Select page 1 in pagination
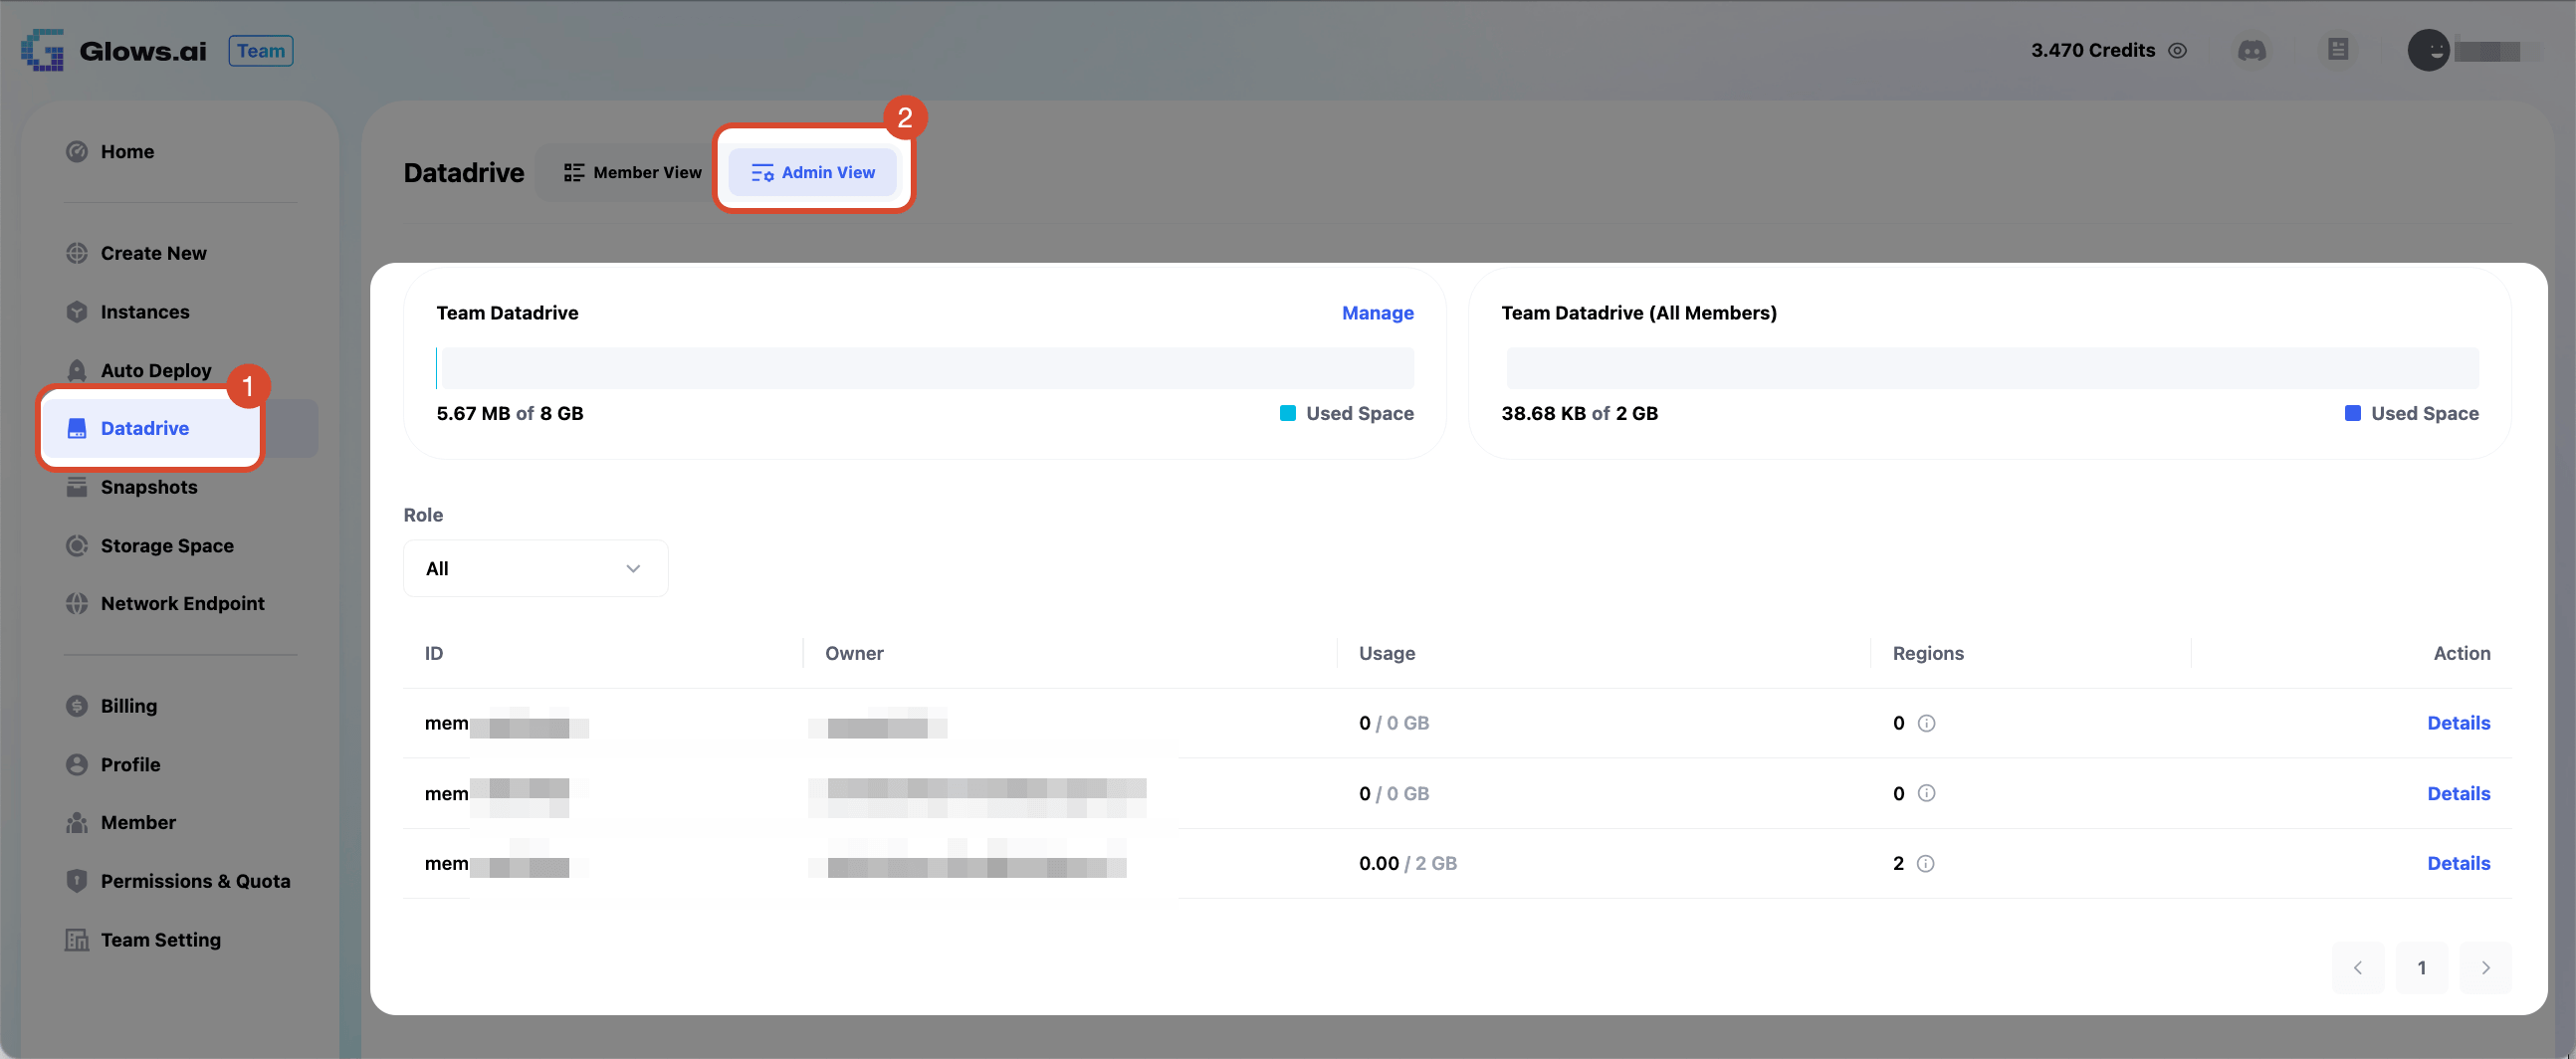 [2422, 968]
